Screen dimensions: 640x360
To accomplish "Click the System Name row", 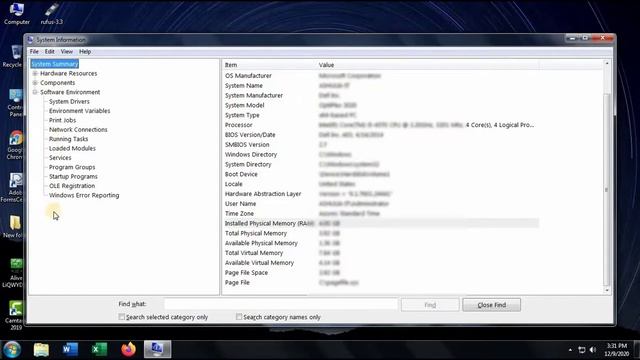I will pyautogui.click(x=381, y=86).
